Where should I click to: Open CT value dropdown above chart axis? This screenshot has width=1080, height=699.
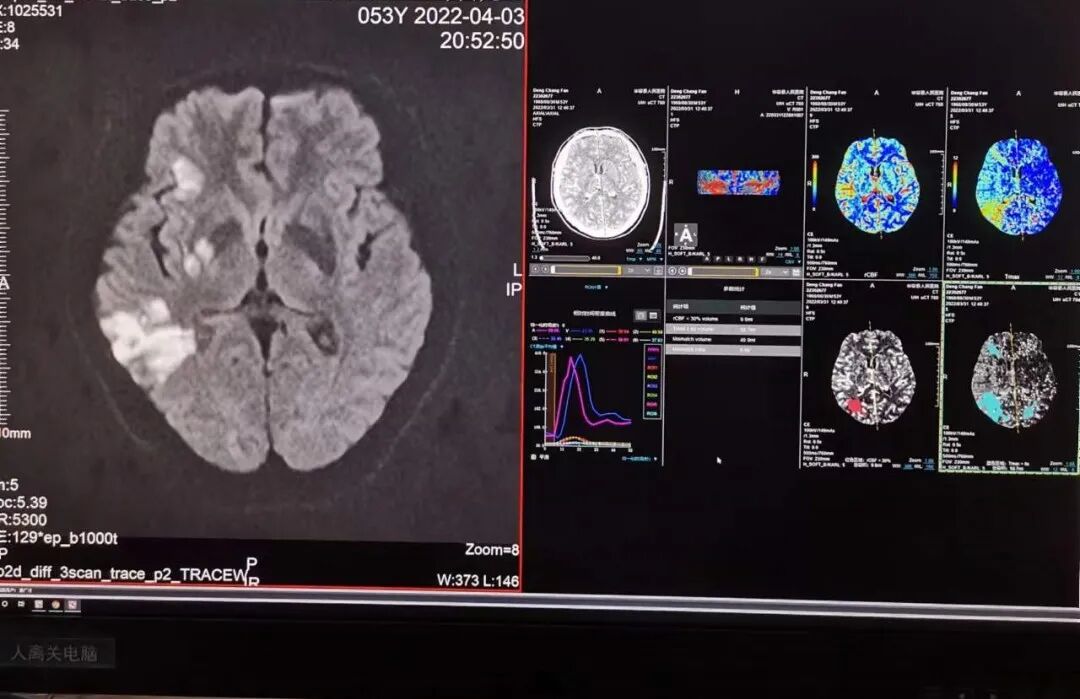(x=547, y=346)
